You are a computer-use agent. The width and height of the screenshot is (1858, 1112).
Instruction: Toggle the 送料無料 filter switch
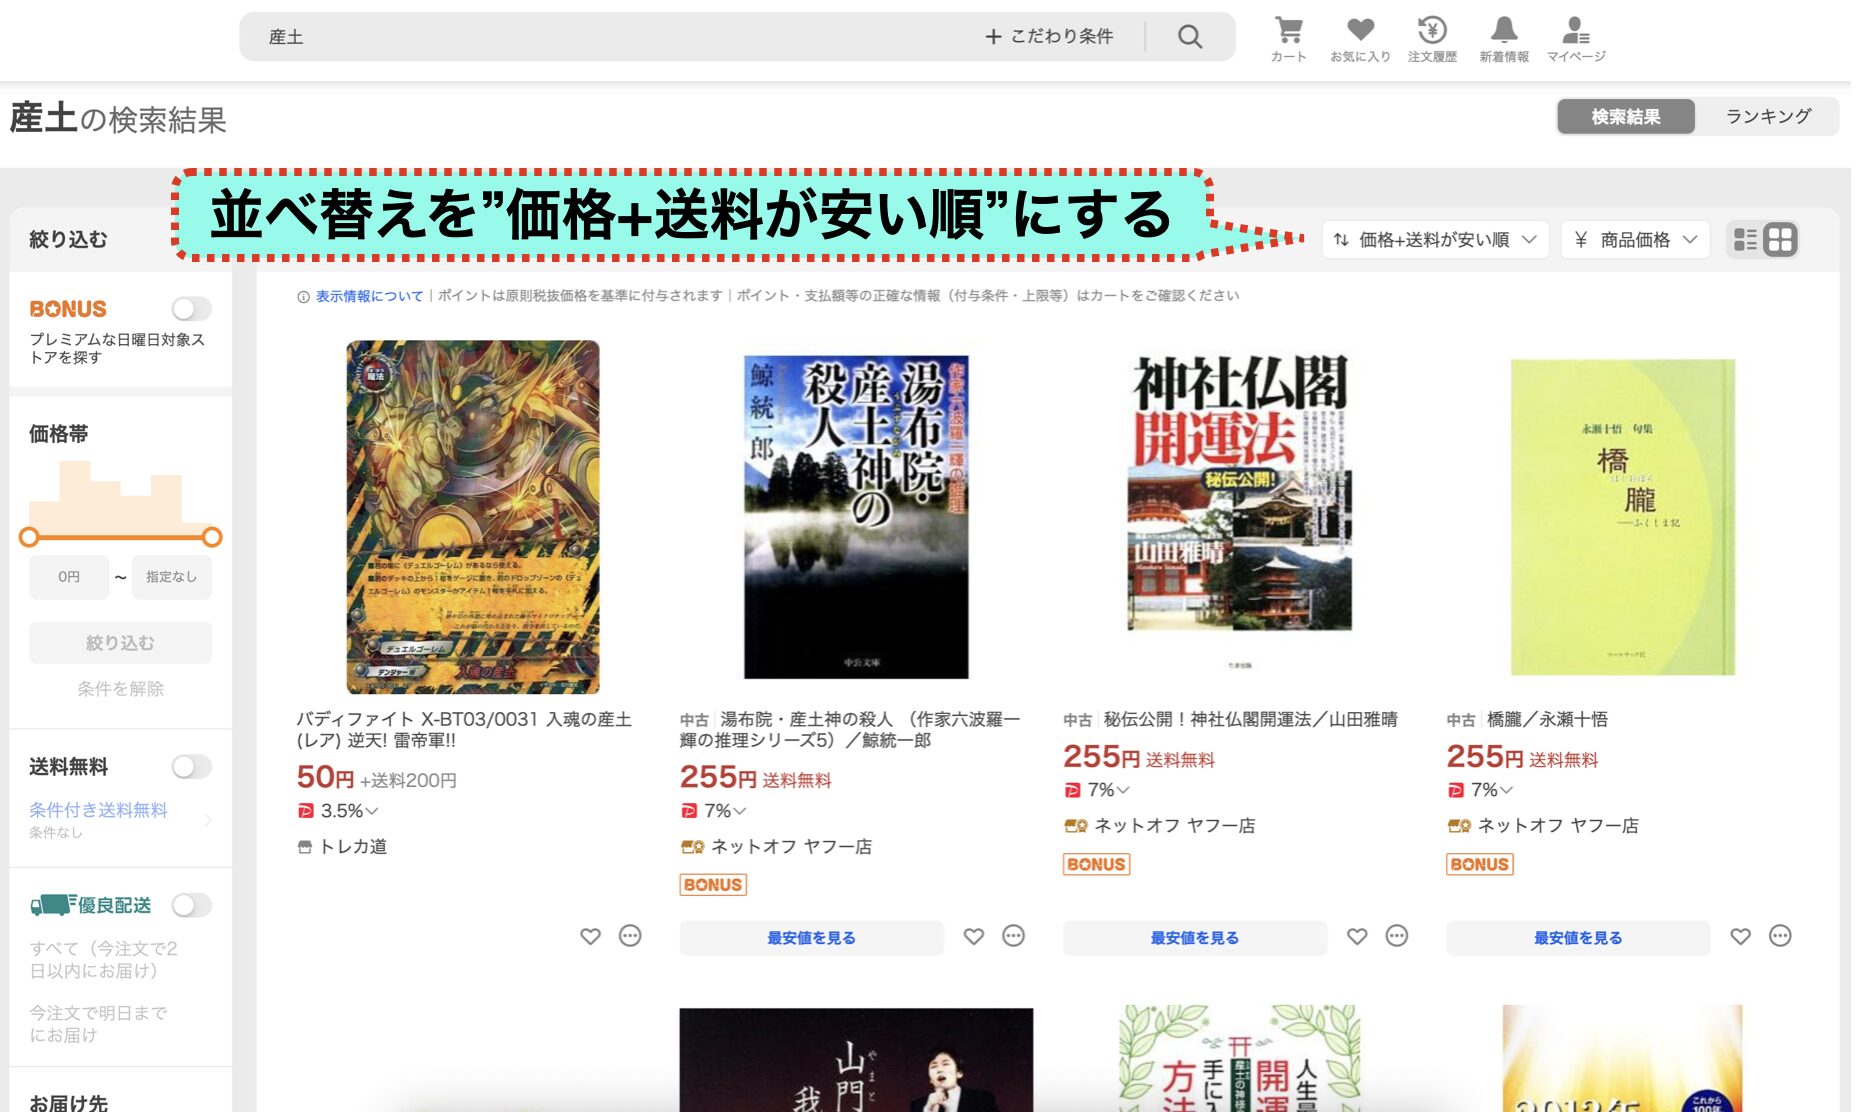[x=191, y=767]
